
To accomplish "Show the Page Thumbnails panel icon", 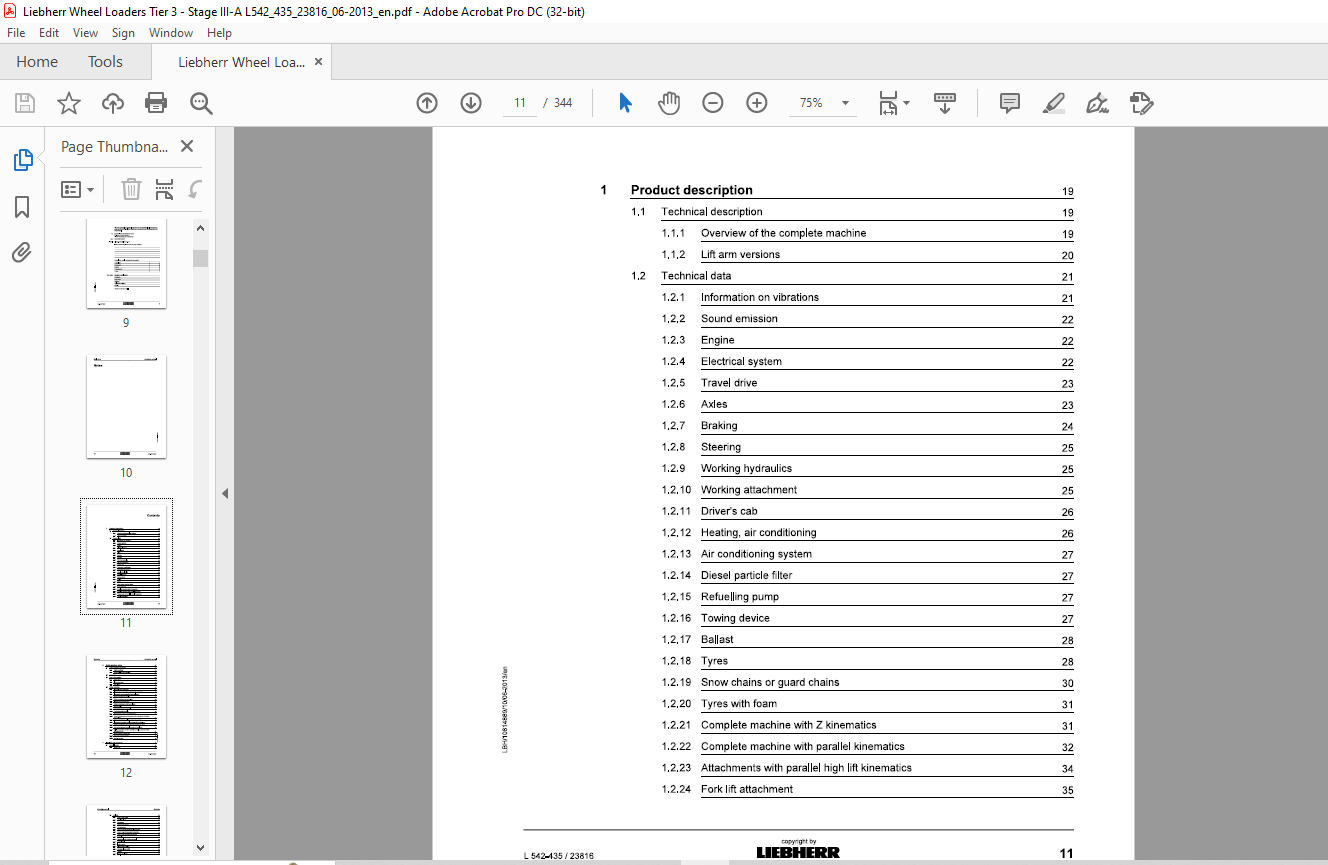I will pos(22,160).
